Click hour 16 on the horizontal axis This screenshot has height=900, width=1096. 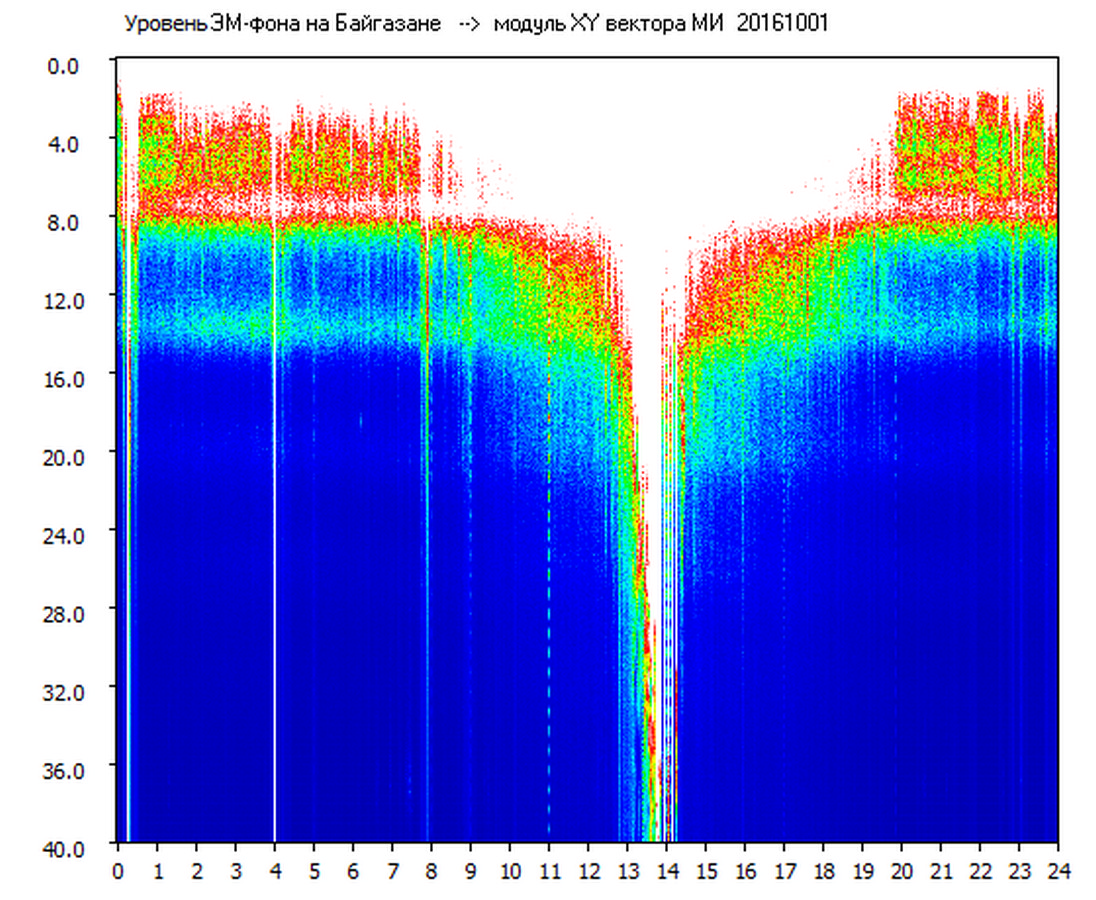pyautogui.click(x=745, y=871)
